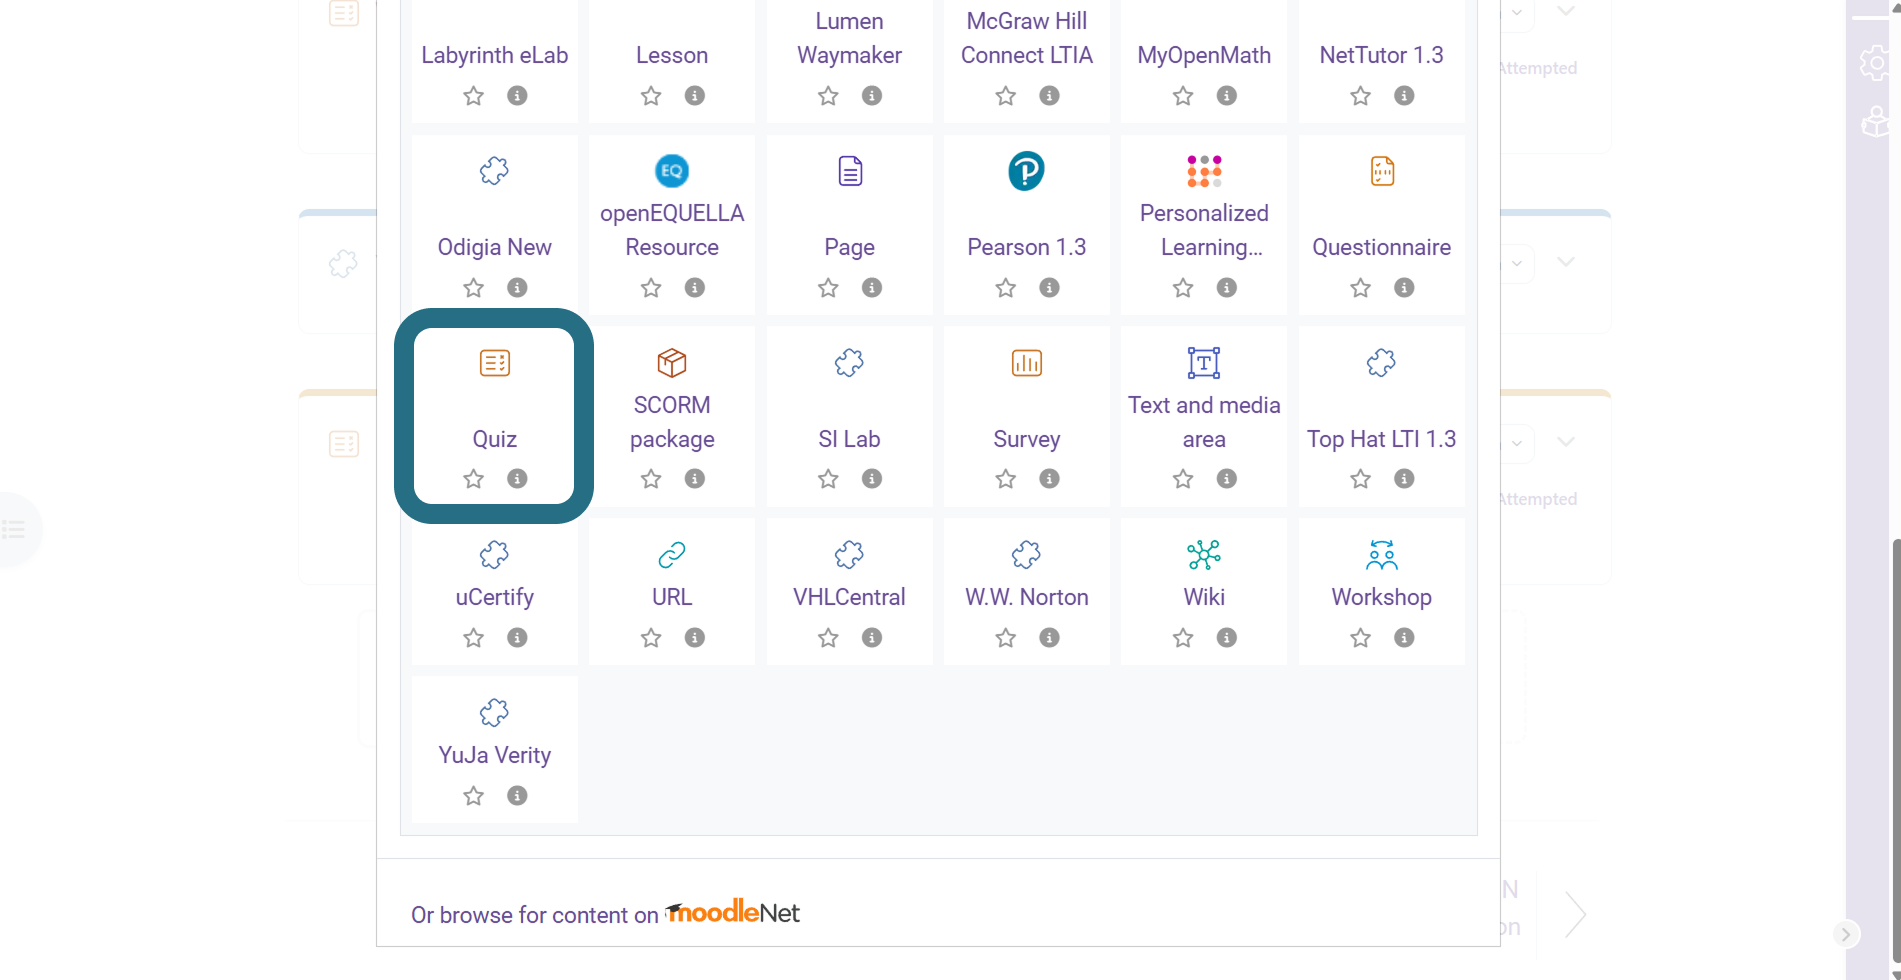Show info about the Workshop activity
The width and height of the screenshot is (1901, 980).
[1404, 638]
